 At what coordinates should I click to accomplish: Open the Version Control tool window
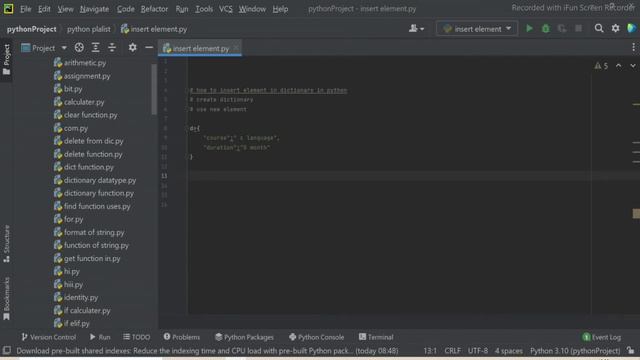coord(49,337)
